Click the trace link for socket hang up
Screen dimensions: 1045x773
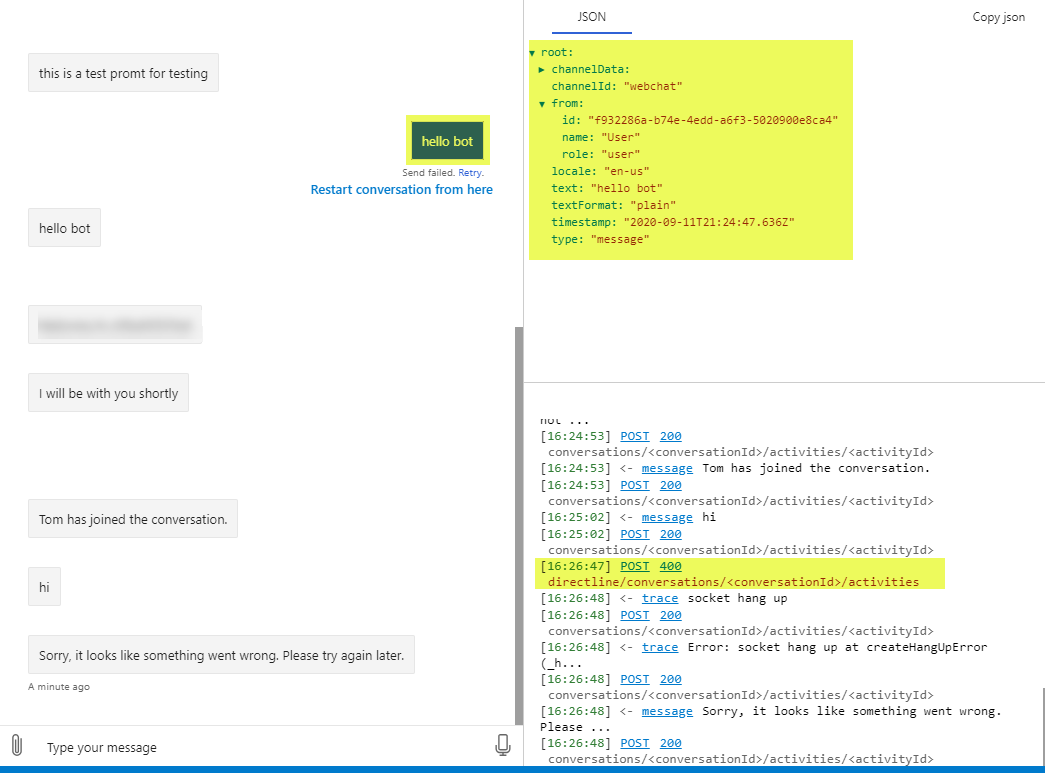(x=660, y=597)
